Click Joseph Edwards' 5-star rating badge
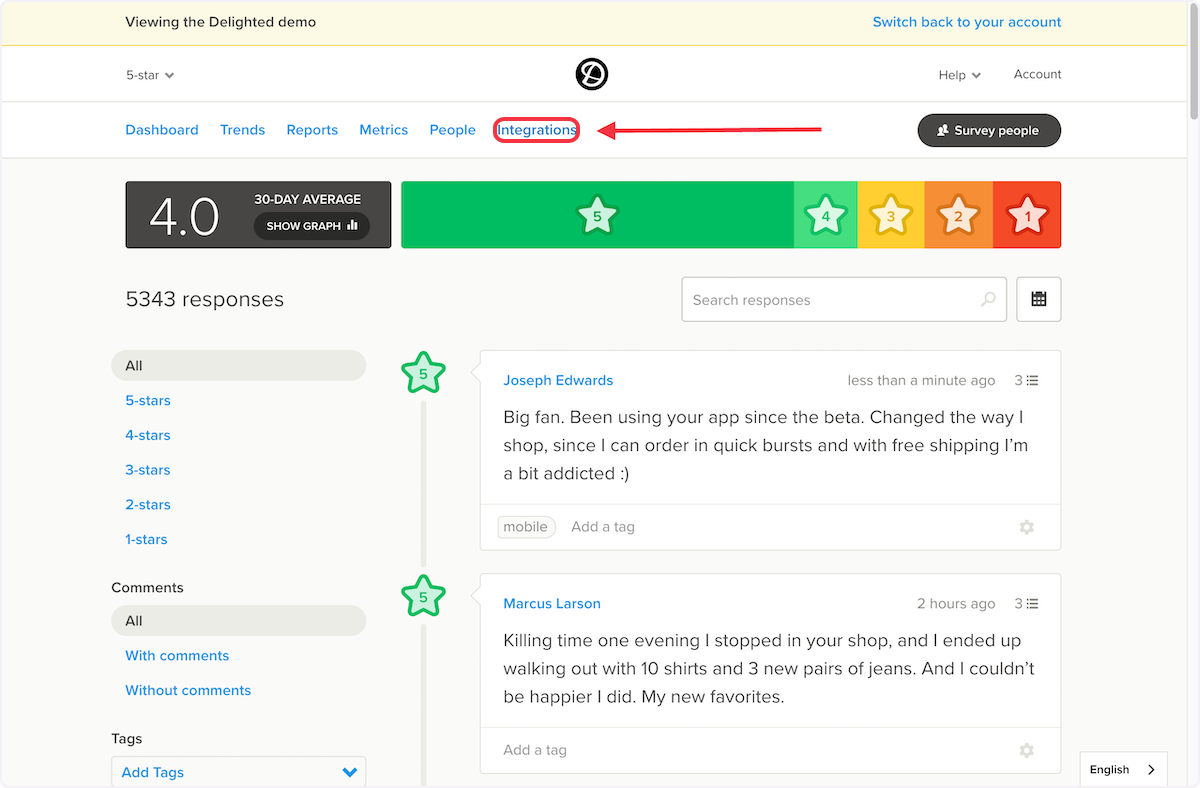The height and width of the screenshot is (788, 1200). pos(423,373)
